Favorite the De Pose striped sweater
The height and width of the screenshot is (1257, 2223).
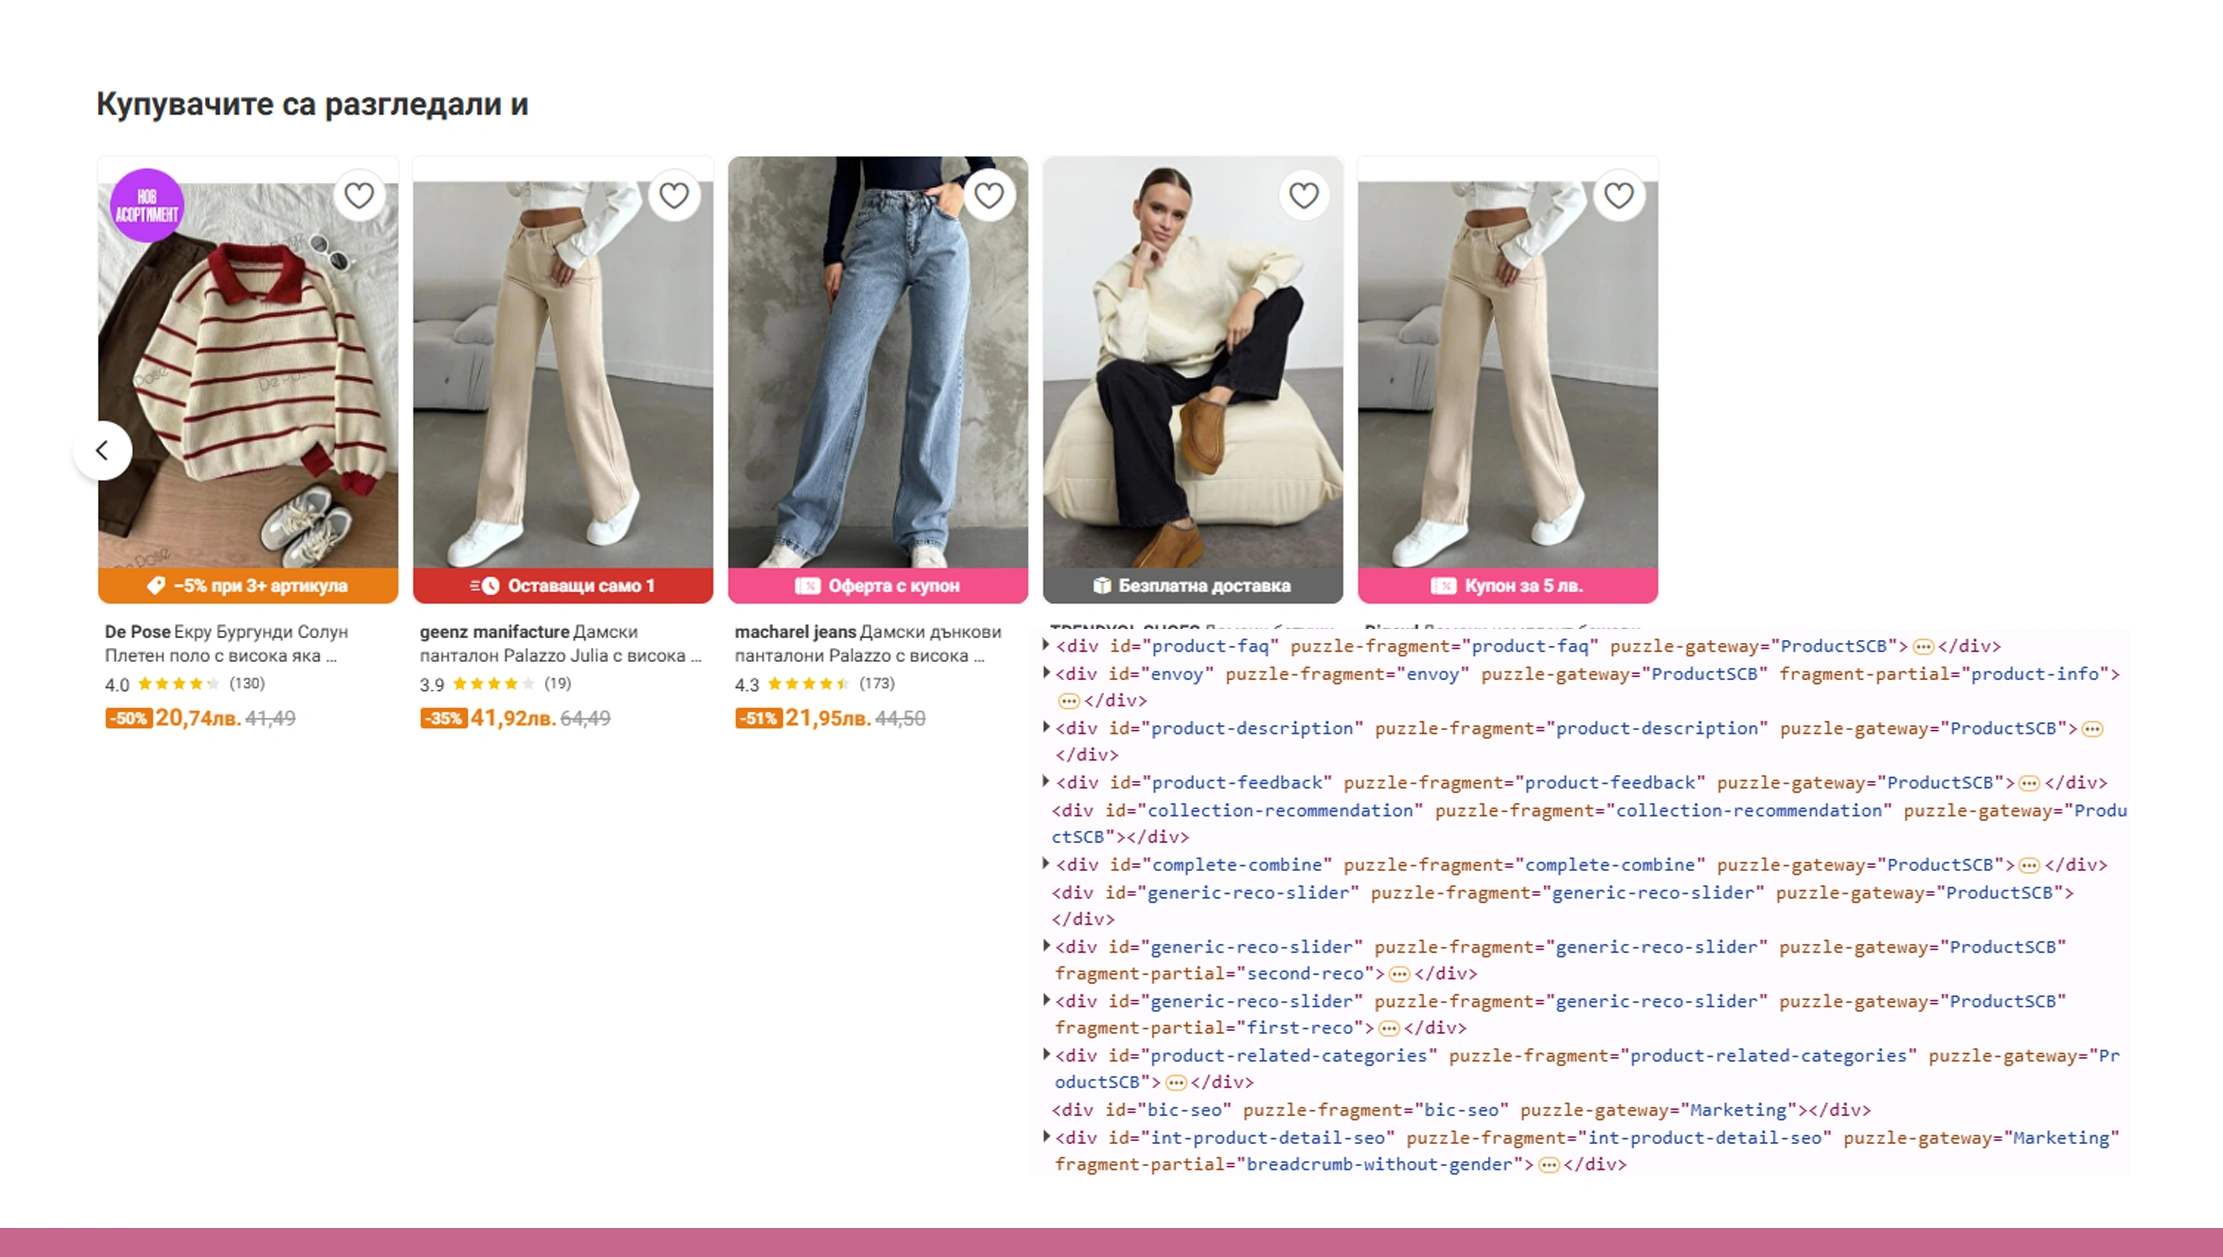[359, 196]
